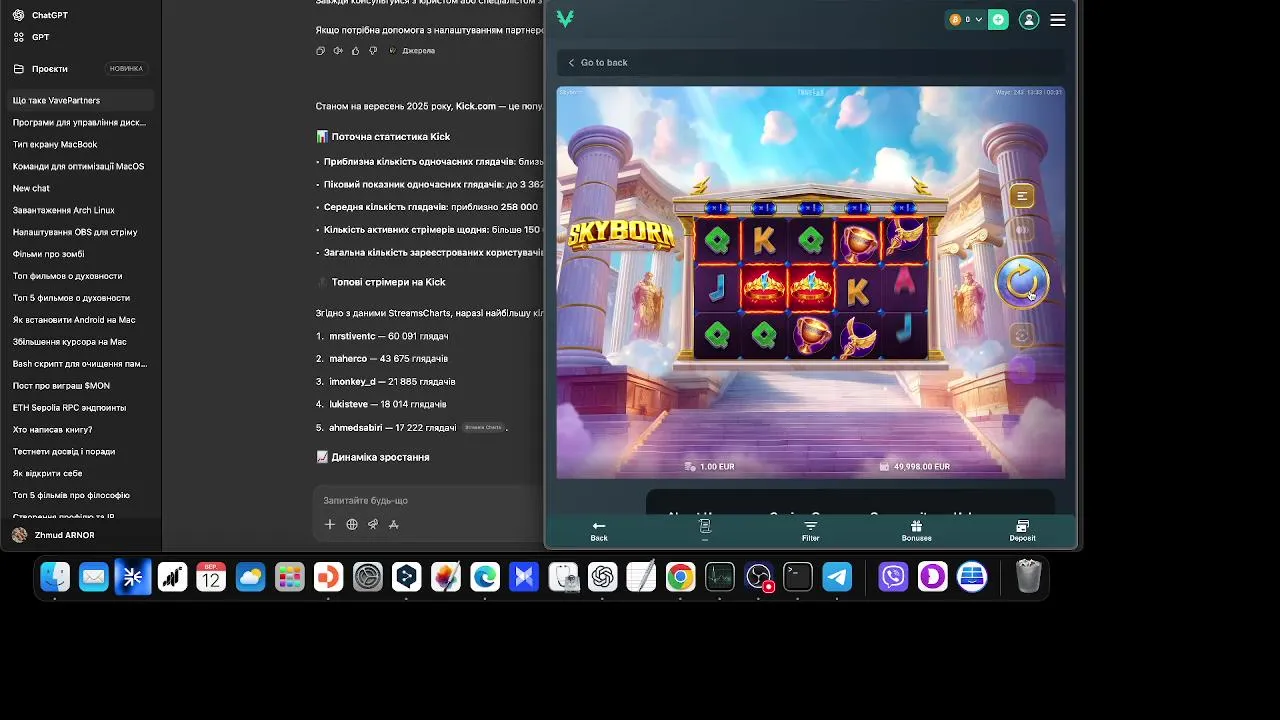The image size is (1280, 720).
Task: Open the Trash in the Dock
Action: pos(1028,577)
